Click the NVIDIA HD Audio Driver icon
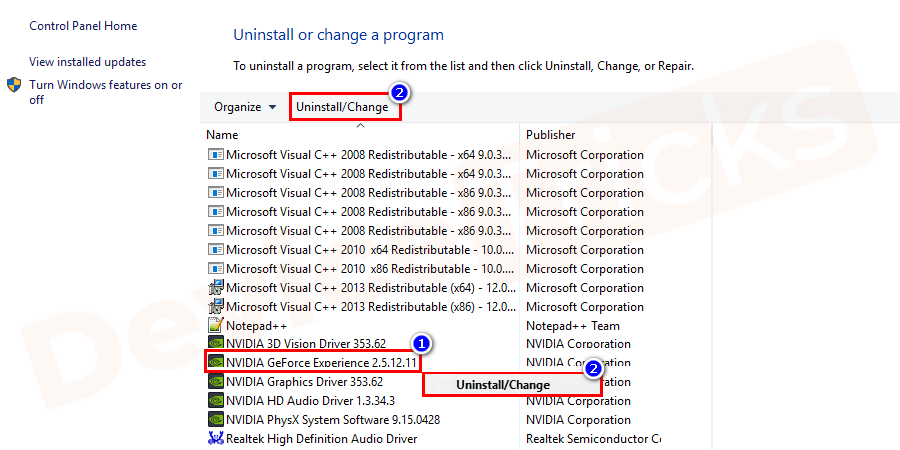 click(x=216, y=401)
